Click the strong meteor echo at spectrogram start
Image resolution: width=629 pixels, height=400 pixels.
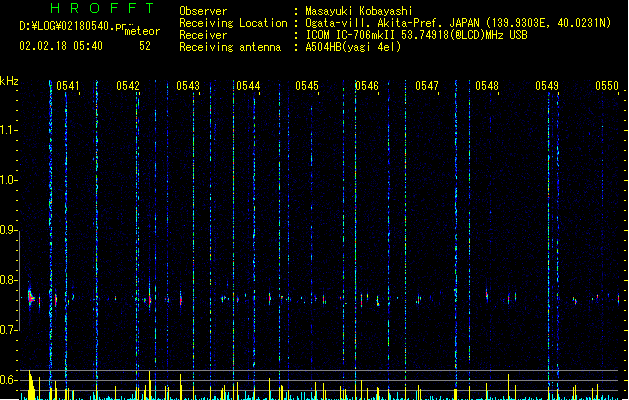point(31,297)
